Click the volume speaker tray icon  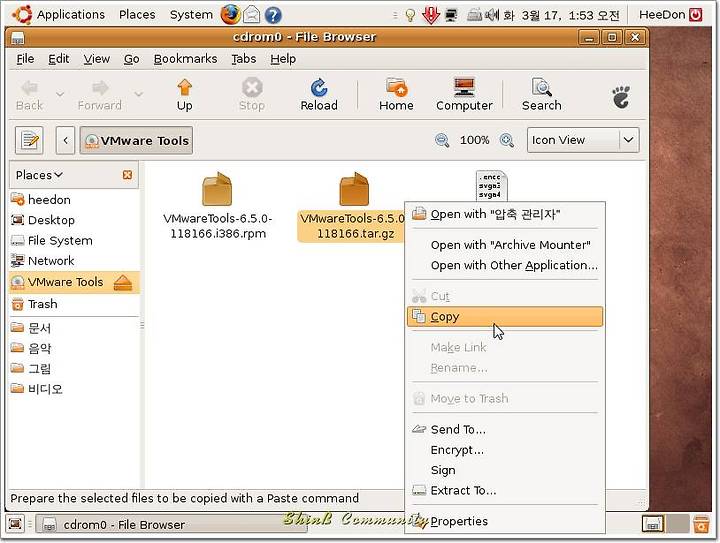coord(492,16)
